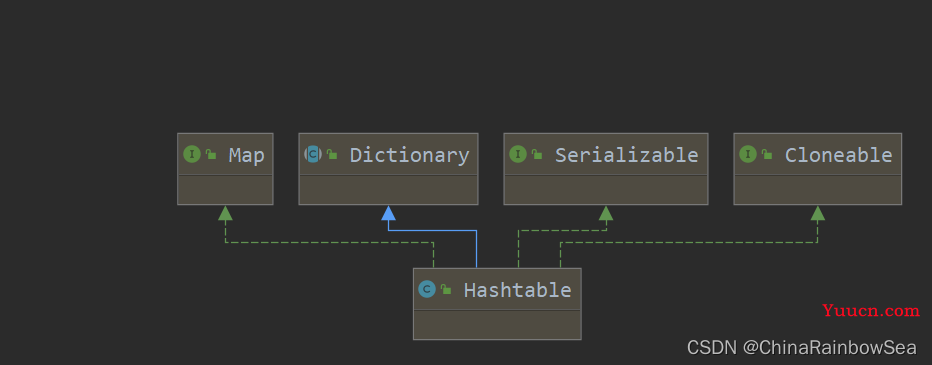The image size is (932, 365).
Task: Click the public lock icon beside Cloneable
Action: click(767, 155)
